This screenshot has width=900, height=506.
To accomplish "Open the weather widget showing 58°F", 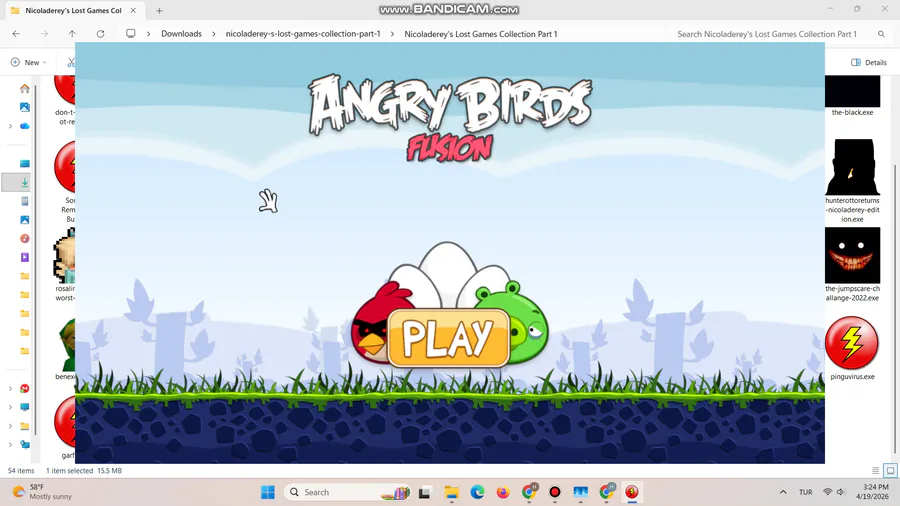I will coord(42,492).
